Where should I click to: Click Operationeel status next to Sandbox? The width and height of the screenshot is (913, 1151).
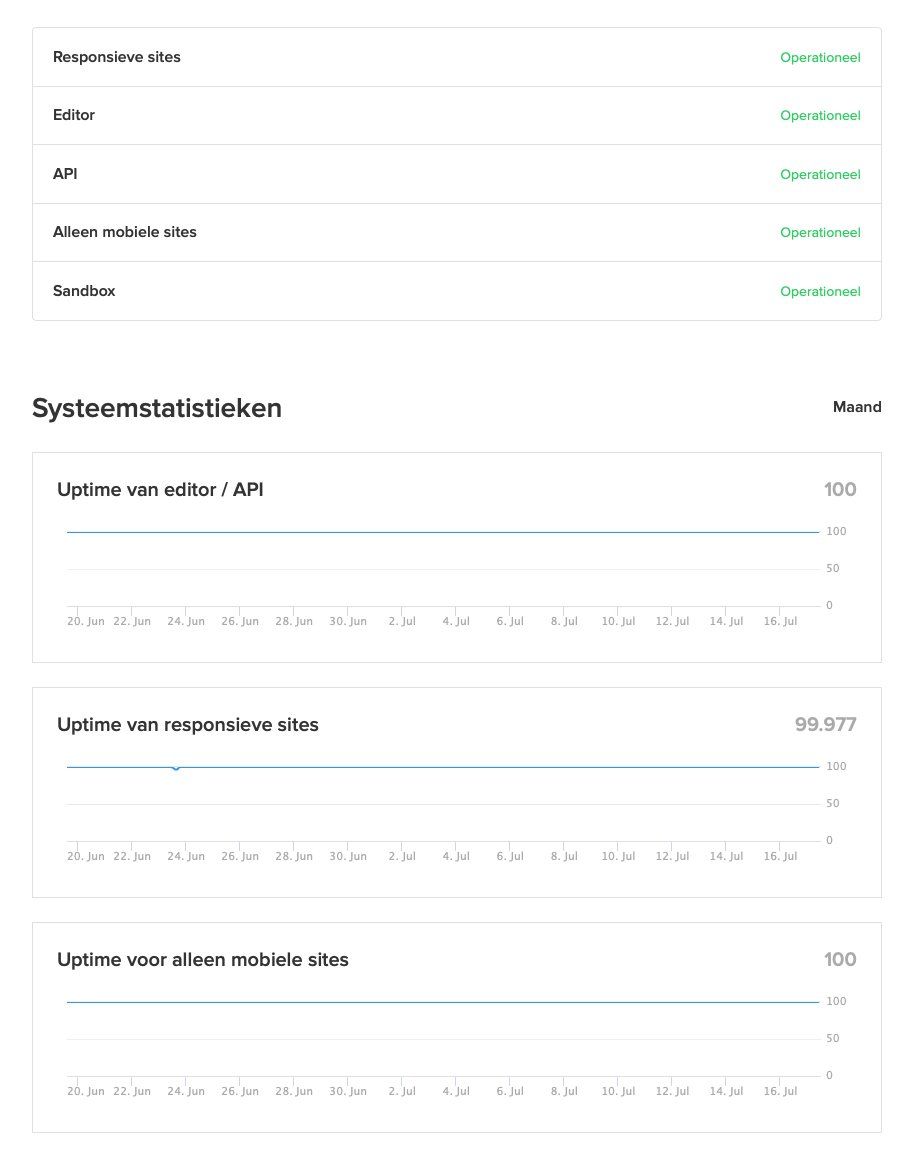coord(820,291)
